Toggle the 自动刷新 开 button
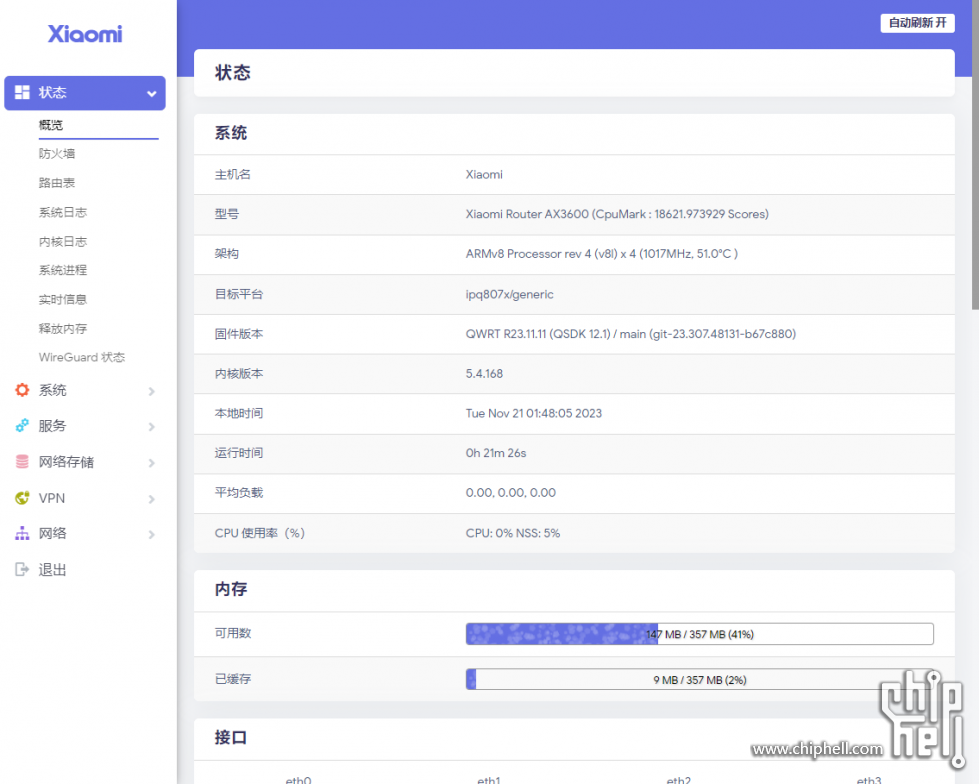 click(917, 23)
